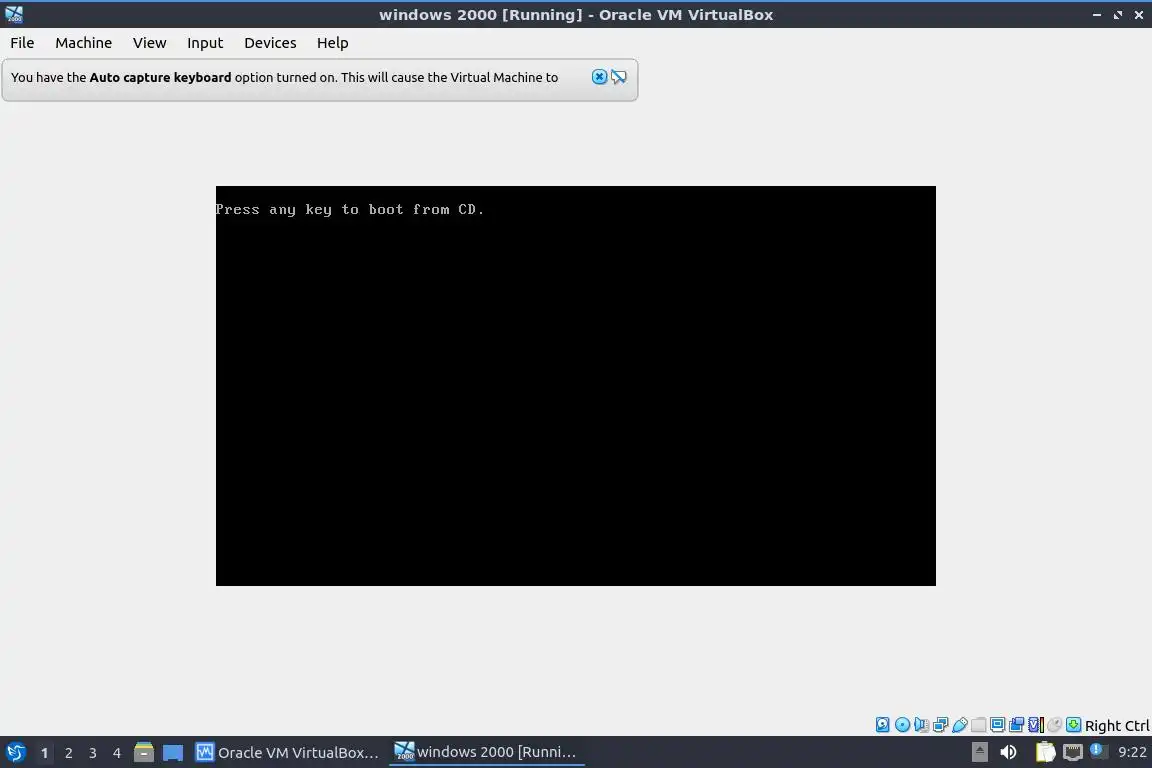Open the volume control tray icon
Image resolution: width=1152 pixels, height=768 pixels.
tap(1008, 752)
